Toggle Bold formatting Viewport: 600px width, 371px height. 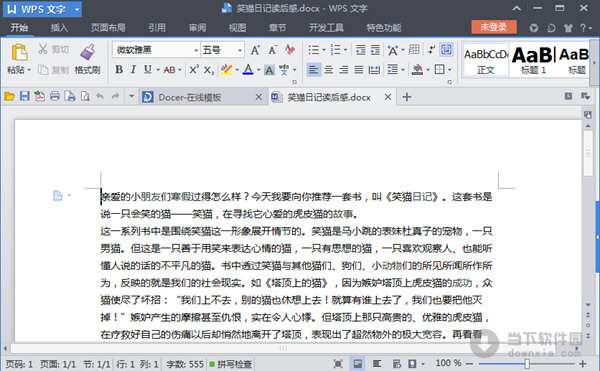119,70
